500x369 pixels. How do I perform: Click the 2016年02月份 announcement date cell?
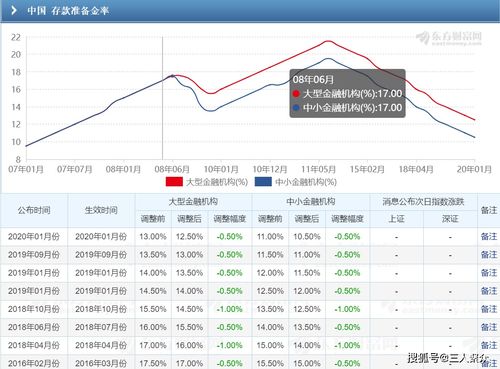[x=34, y=363]
